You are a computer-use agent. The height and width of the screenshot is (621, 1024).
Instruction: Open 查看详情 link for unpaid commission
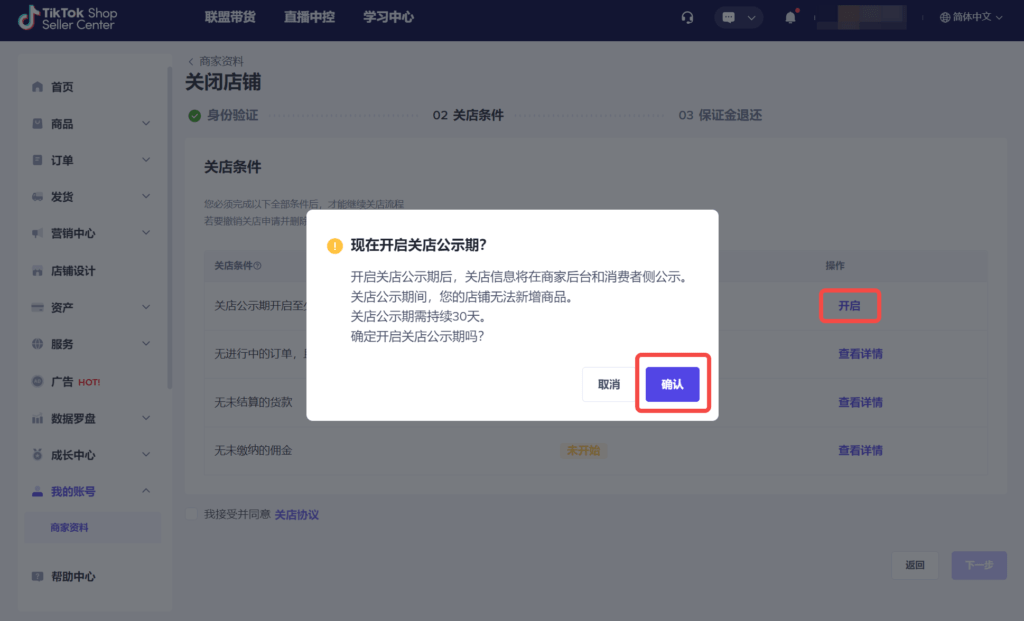[862, 450]
